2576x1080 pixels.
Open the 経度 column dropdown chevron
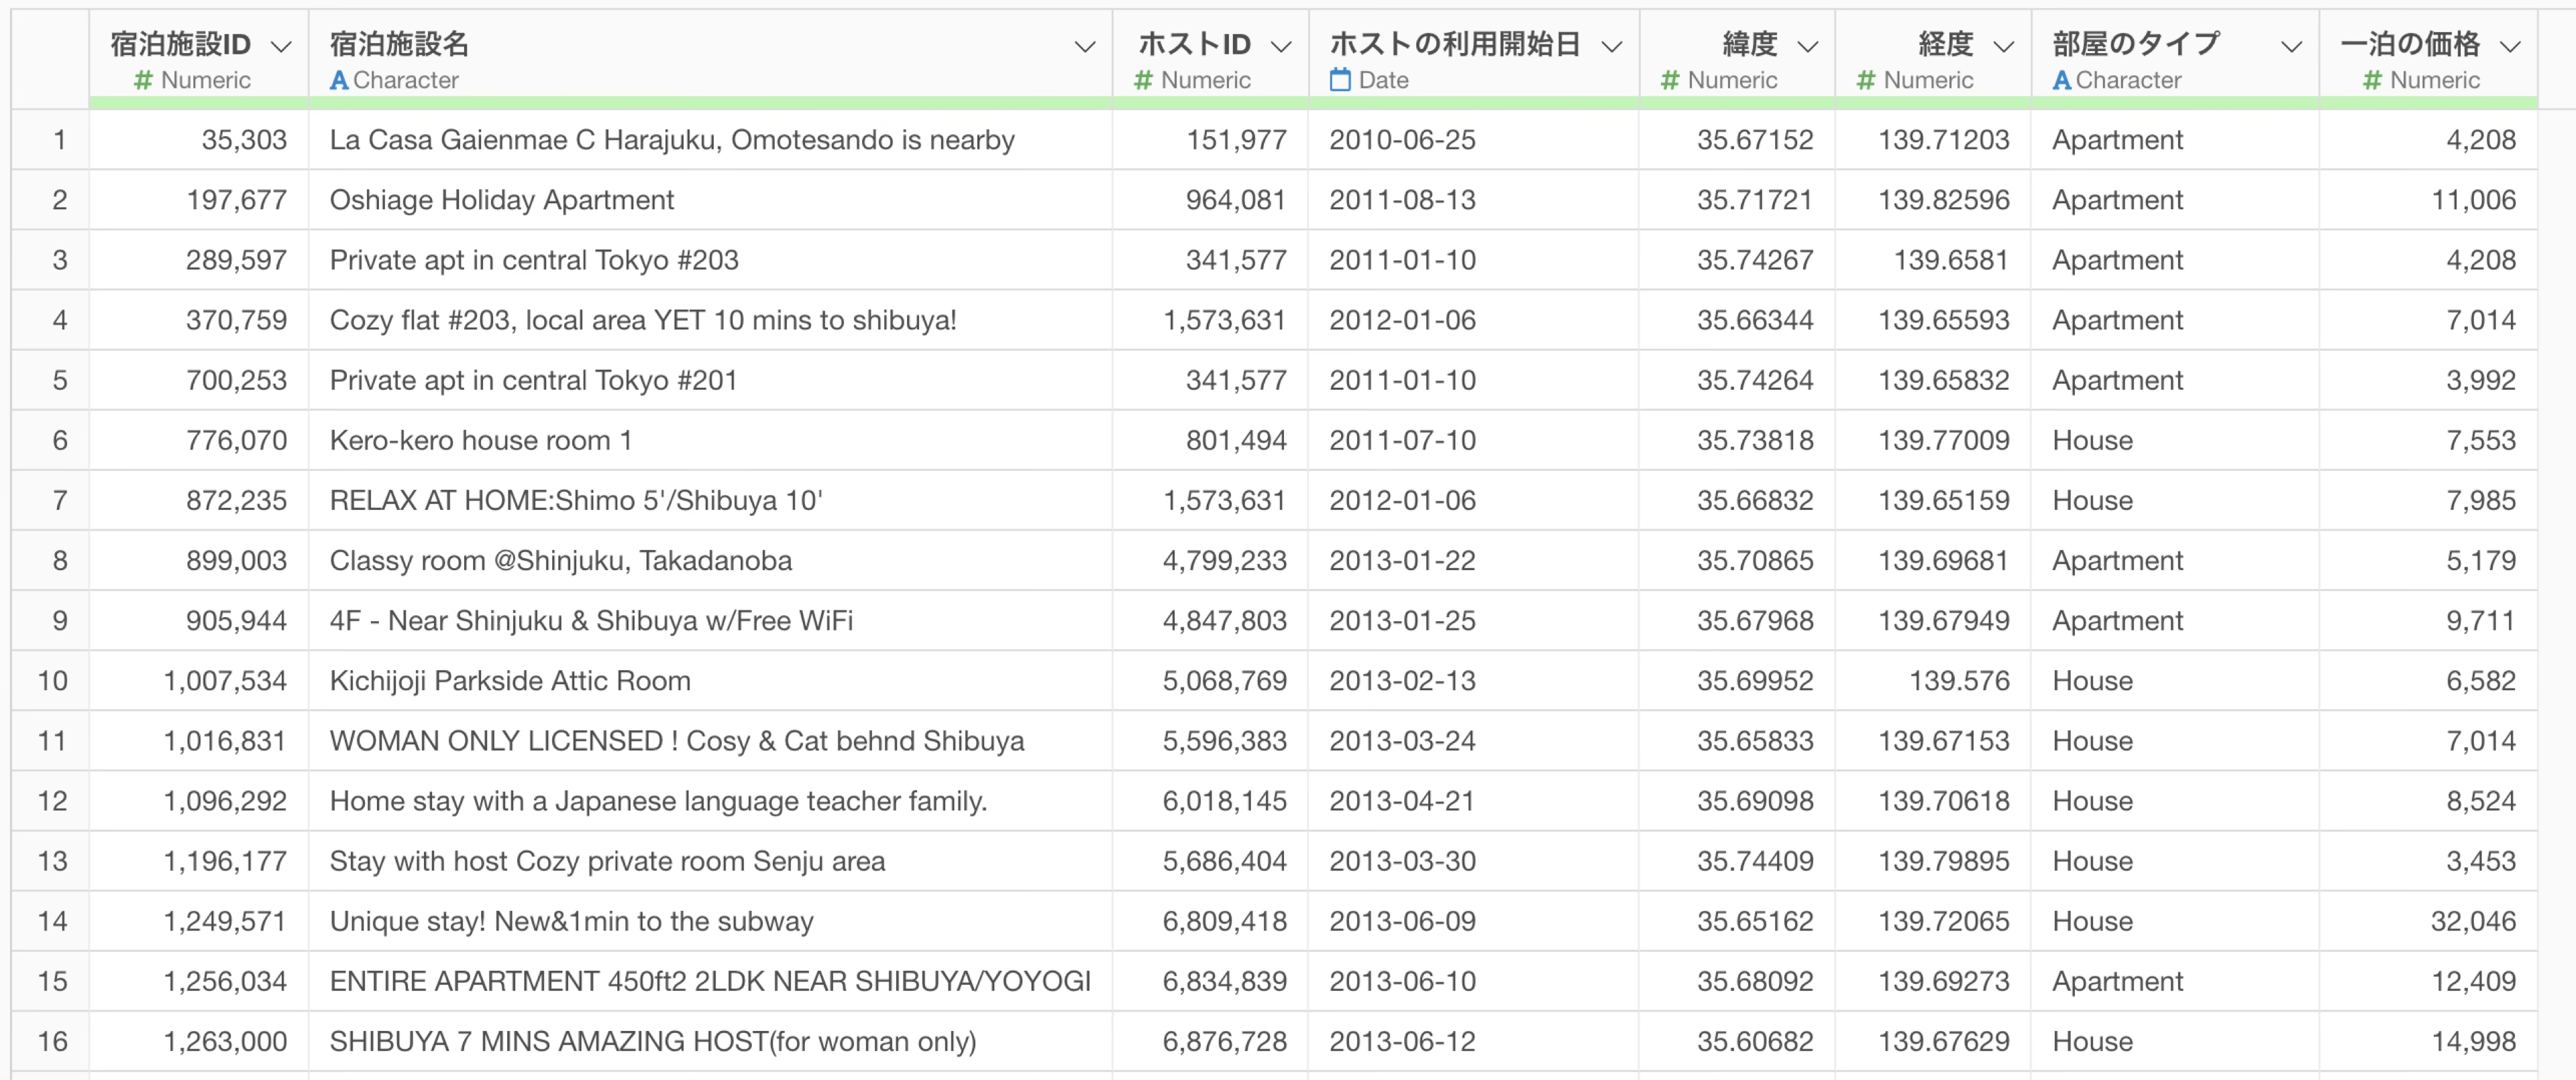(2003, 47)
